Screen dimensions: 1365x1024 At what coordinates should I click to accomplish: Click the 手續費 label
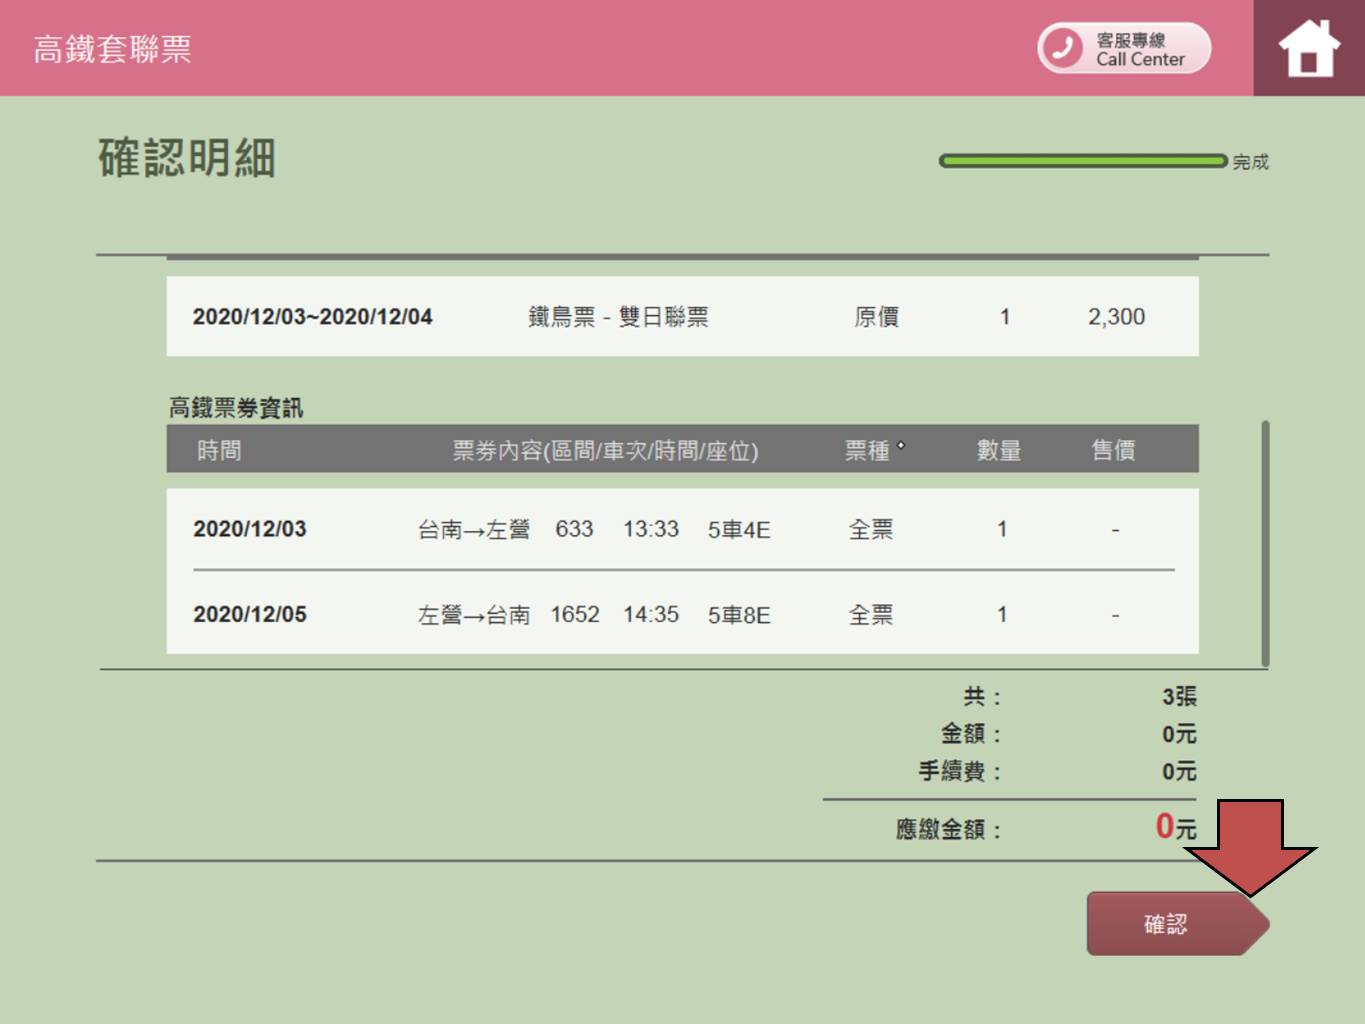coord(959,771)
